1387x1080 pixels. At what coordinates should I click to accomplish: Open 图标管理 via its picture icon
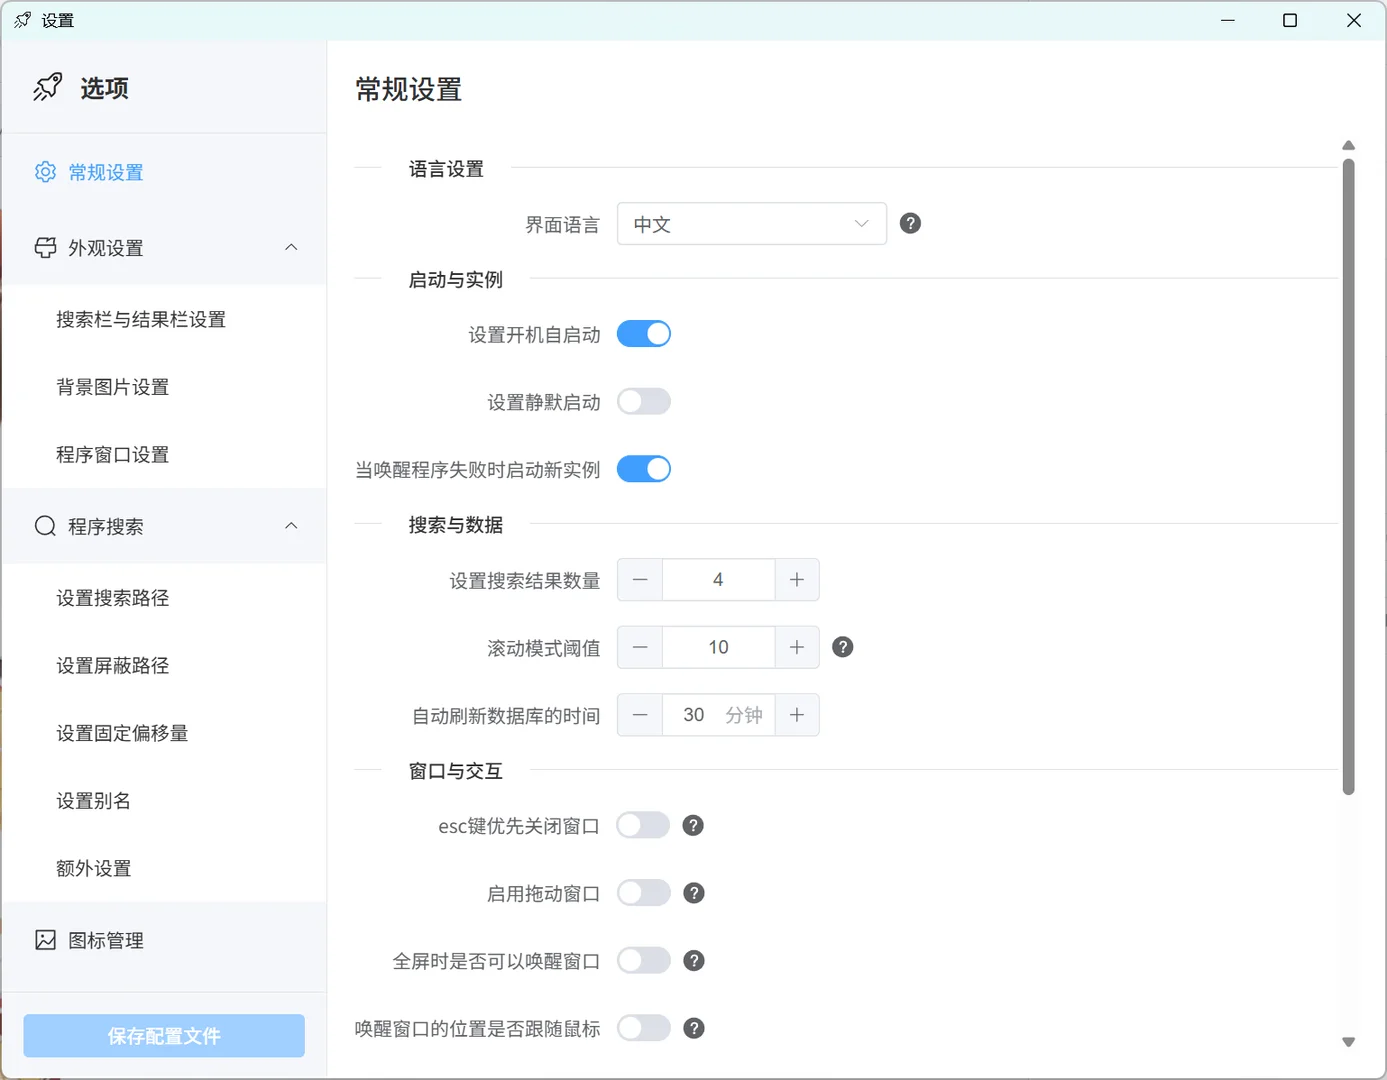[x=44, y=939]
